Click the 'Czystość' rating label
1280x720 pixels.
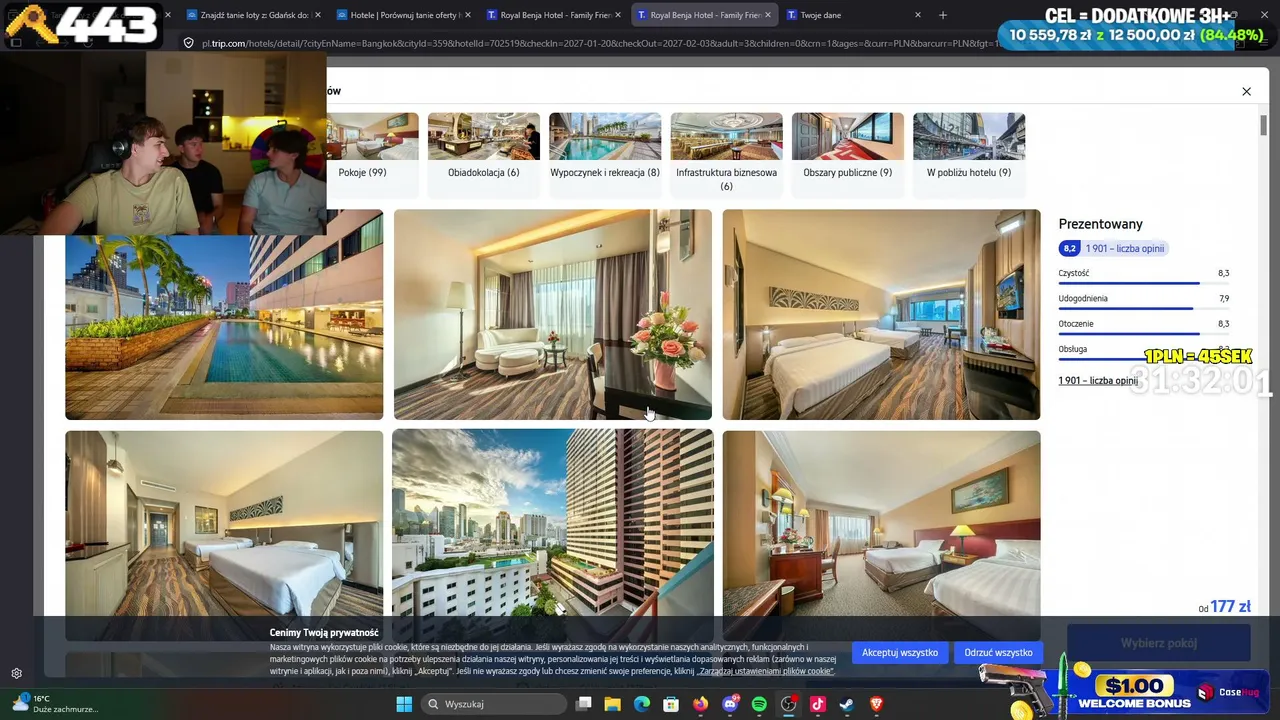click(x=1074, y=273)
